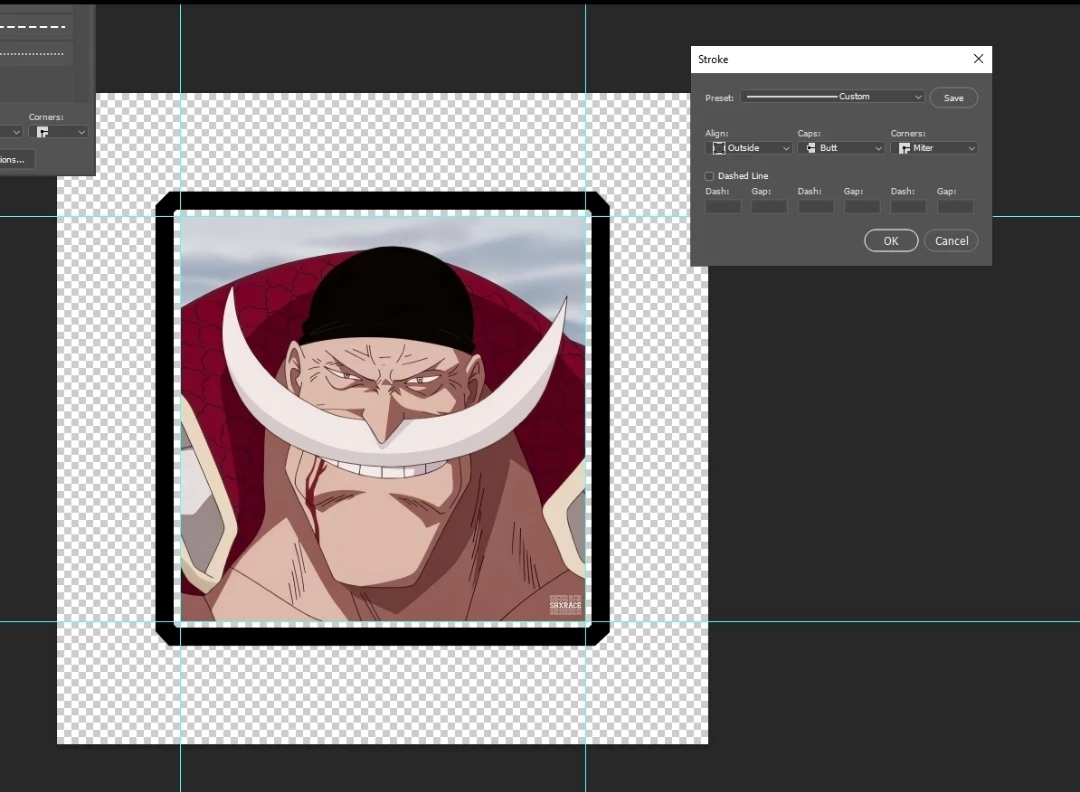Open Corners dropdown in left stroke panel
This screenshot has width=1080, height=792.
point(59,132)
